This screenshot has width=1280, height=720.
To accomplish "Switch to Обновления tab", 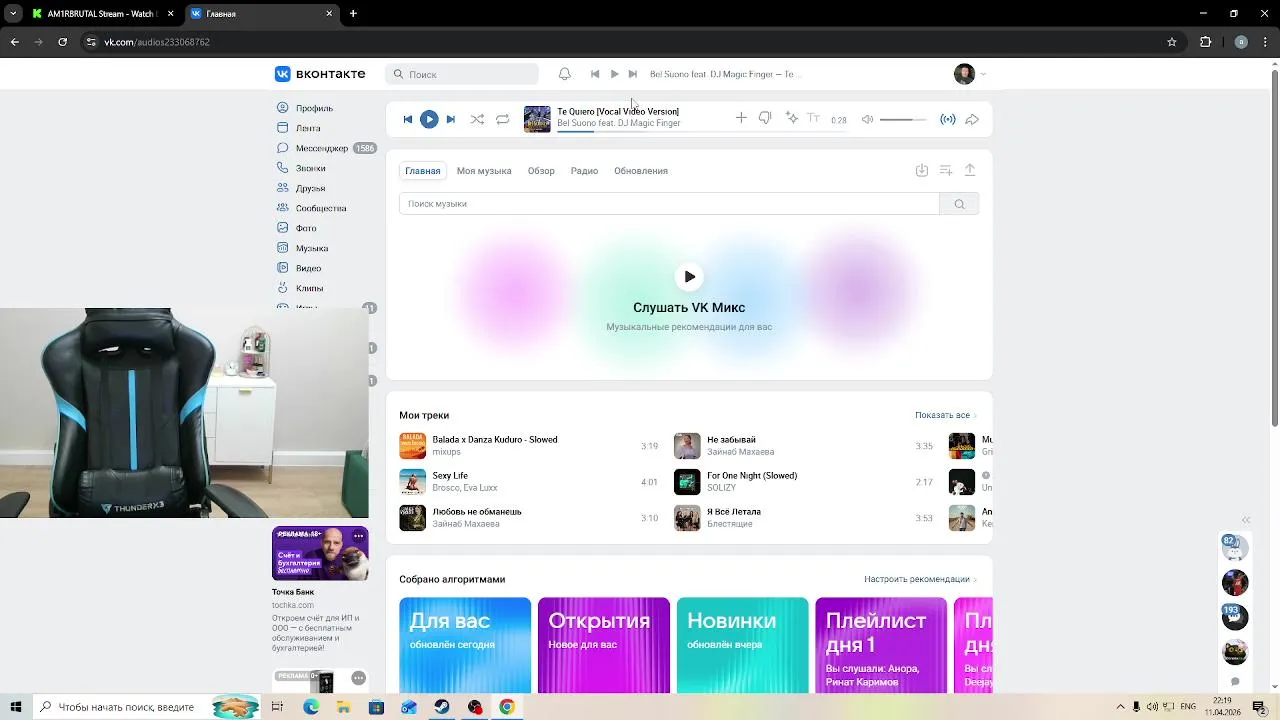I will coord(641,171).
